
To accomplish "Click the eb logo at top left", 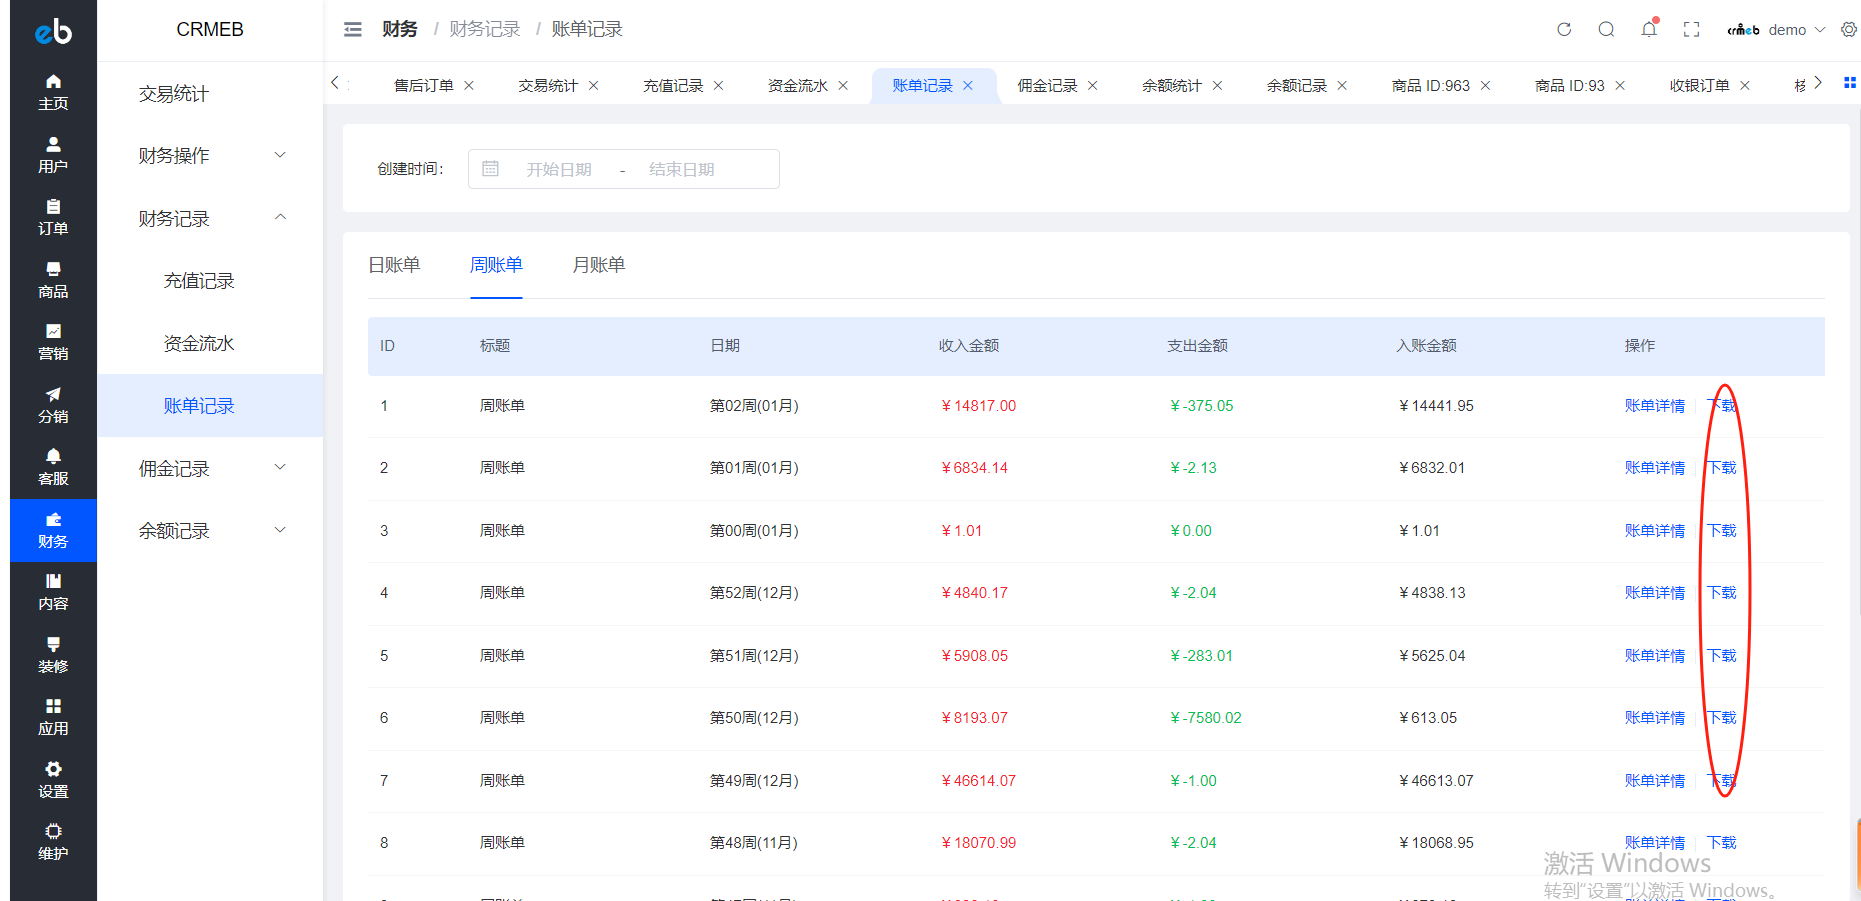I will [x=53, y=31].
